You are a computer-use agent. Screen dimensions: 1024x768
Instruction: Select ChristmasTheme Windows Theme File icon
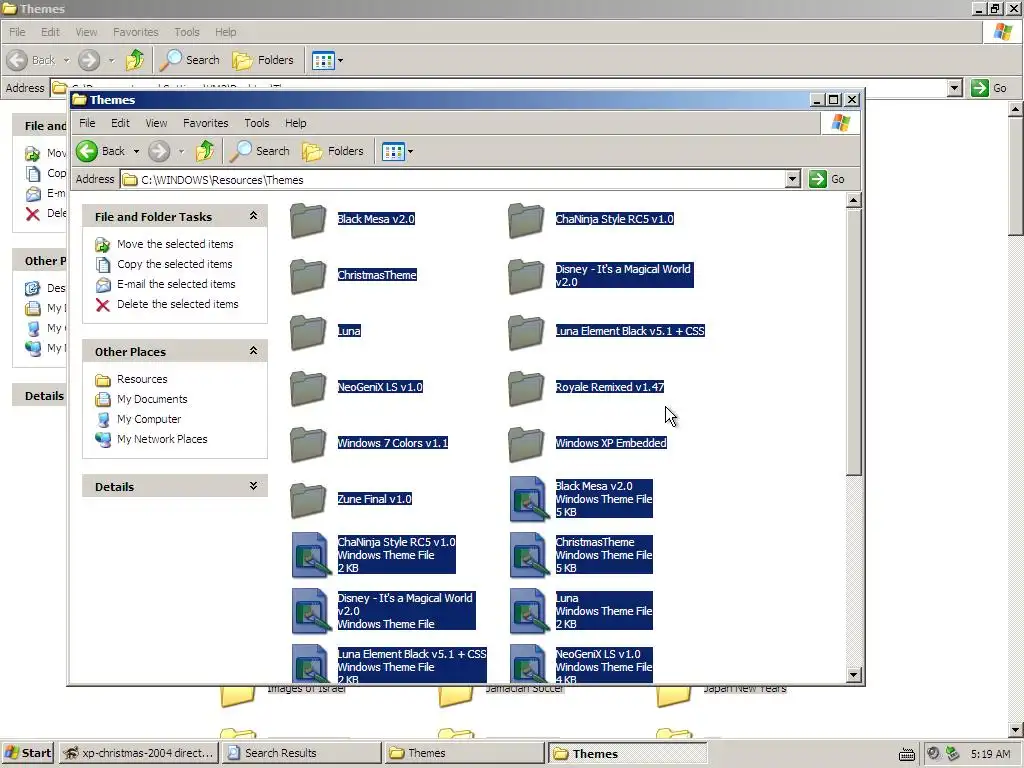[x=528, y=556]
